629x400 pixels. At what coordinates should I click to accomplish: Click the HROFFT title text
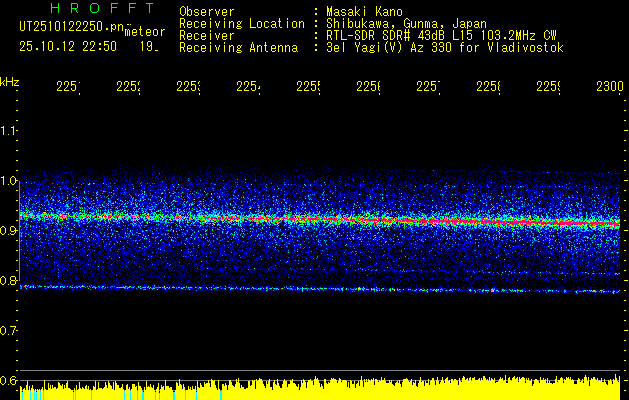click(x=102, y=8)
